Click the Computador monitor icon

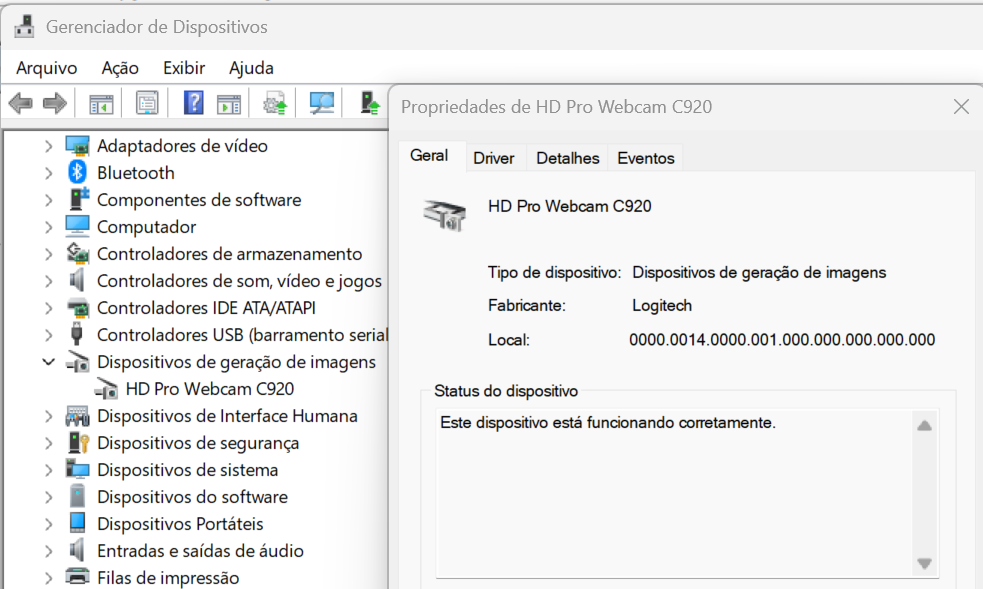[x=77, y=226]
